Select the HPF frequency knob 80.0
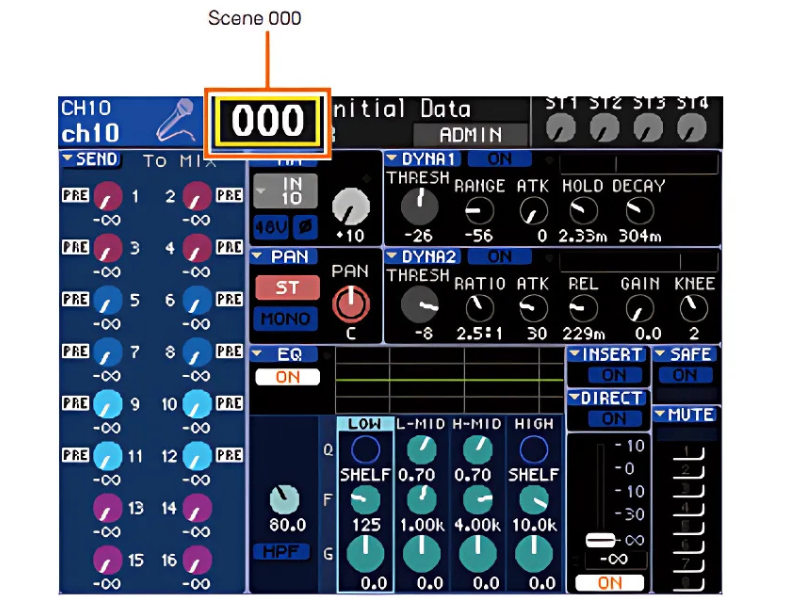Image resolution: width=800 pixels, height=600 pixels. coord(285,499)
